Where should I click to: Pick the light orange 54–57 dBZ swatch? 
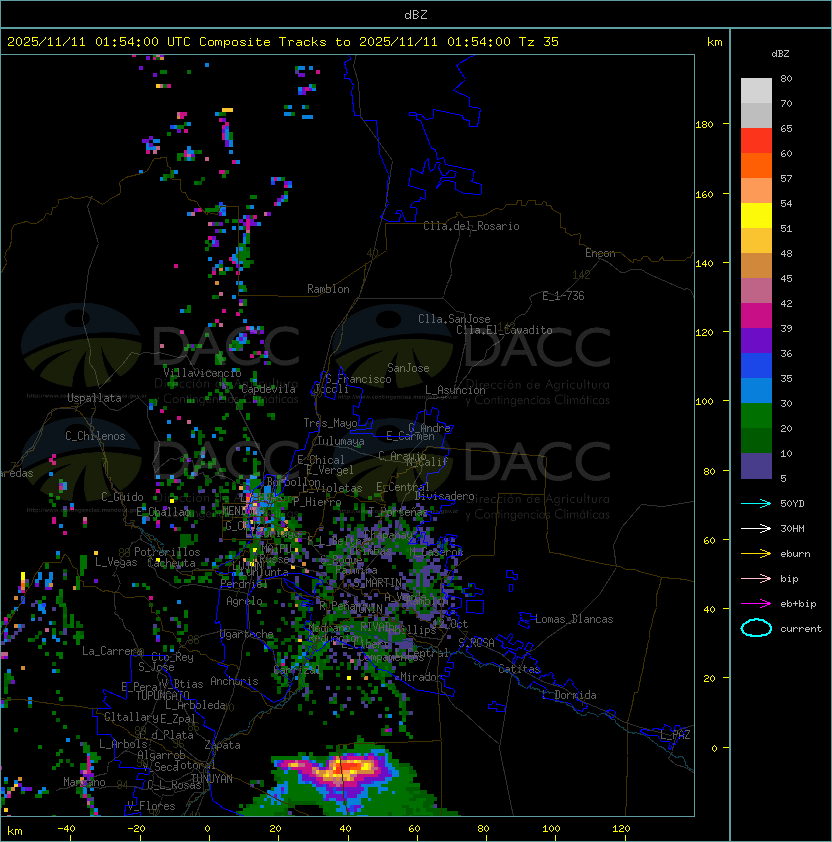click(756, 190)
